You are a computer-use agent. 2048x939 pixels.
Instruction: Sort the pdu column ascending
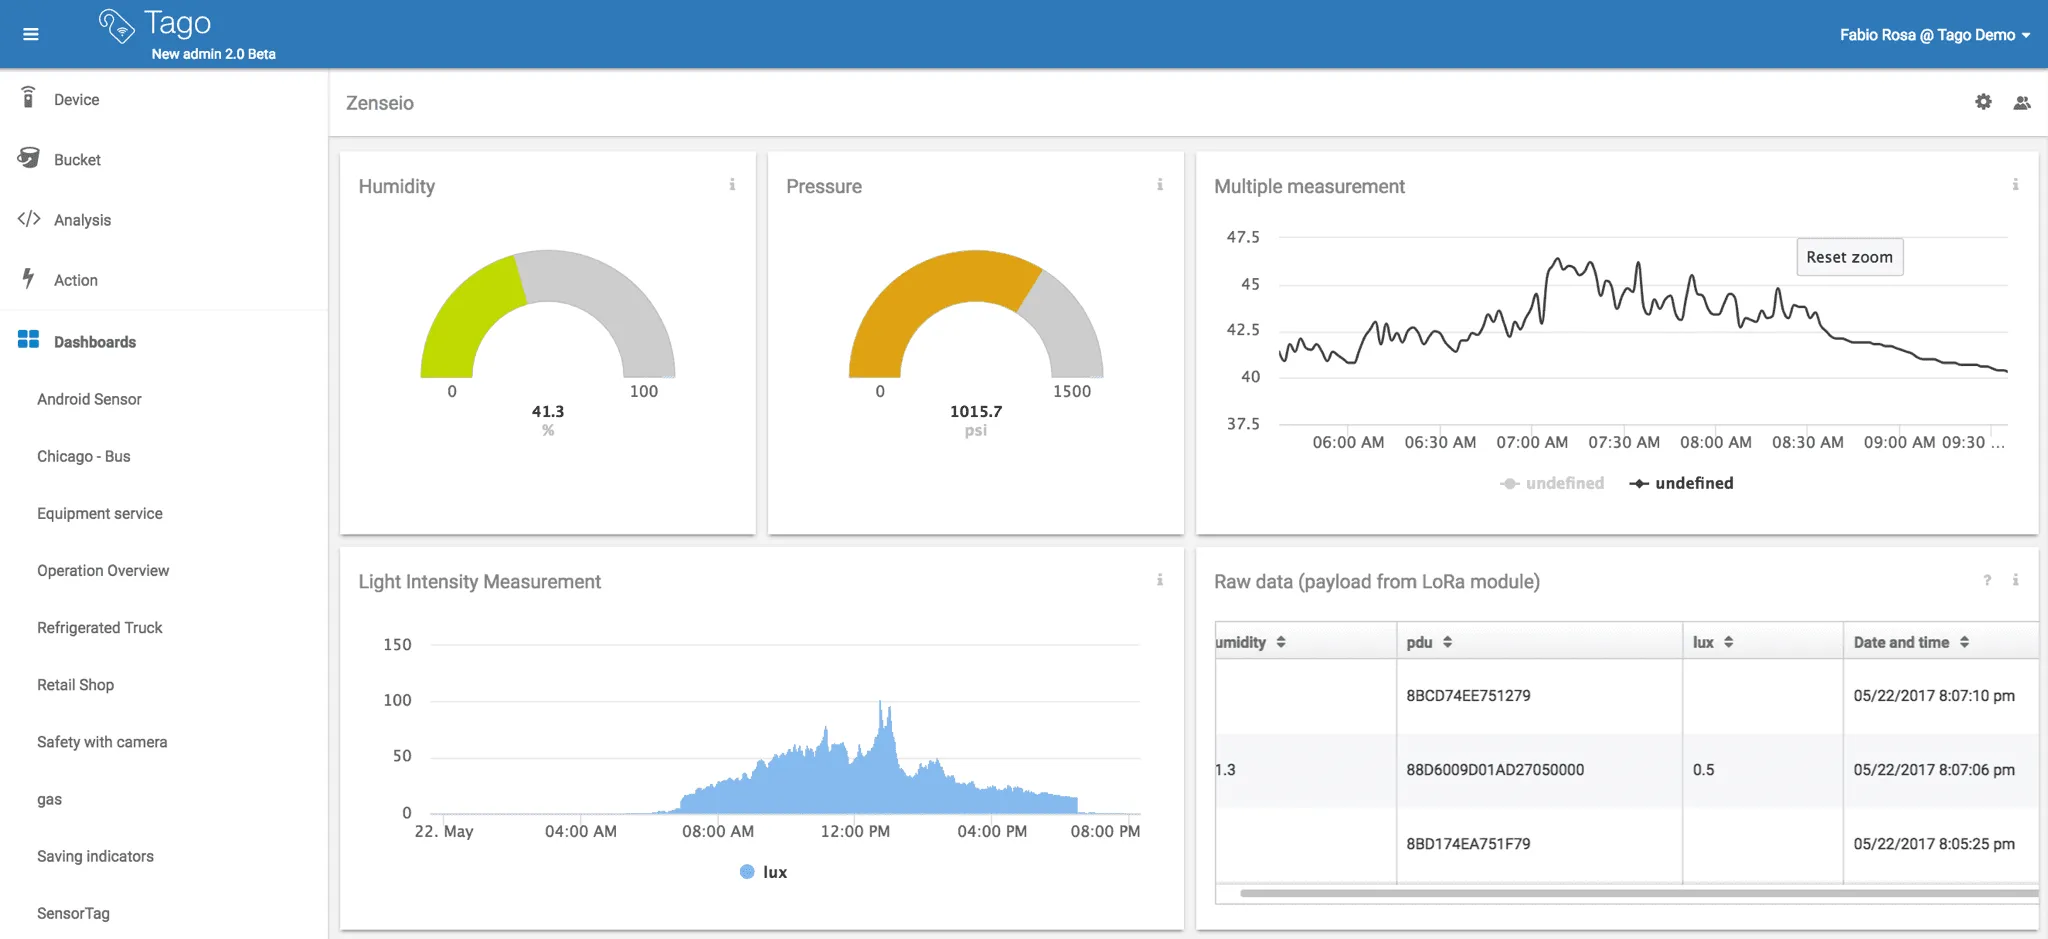pos(1447,641)
